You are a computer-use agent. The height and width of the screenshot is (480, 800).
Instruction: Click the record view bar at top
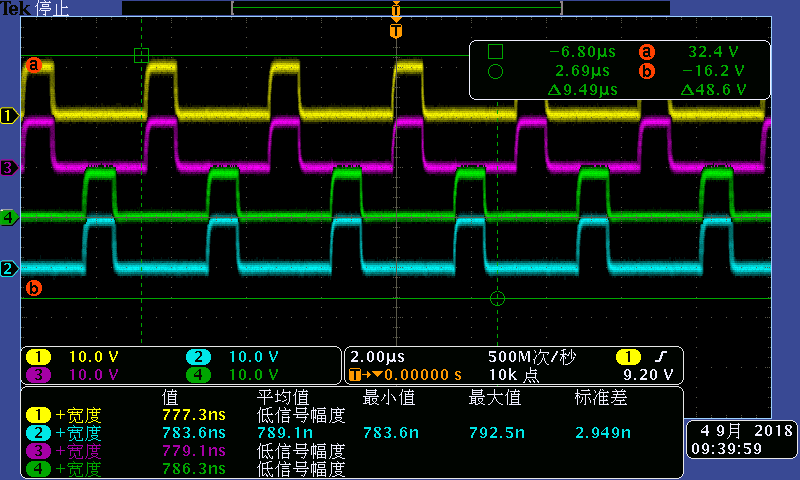[x=396, y=8]
